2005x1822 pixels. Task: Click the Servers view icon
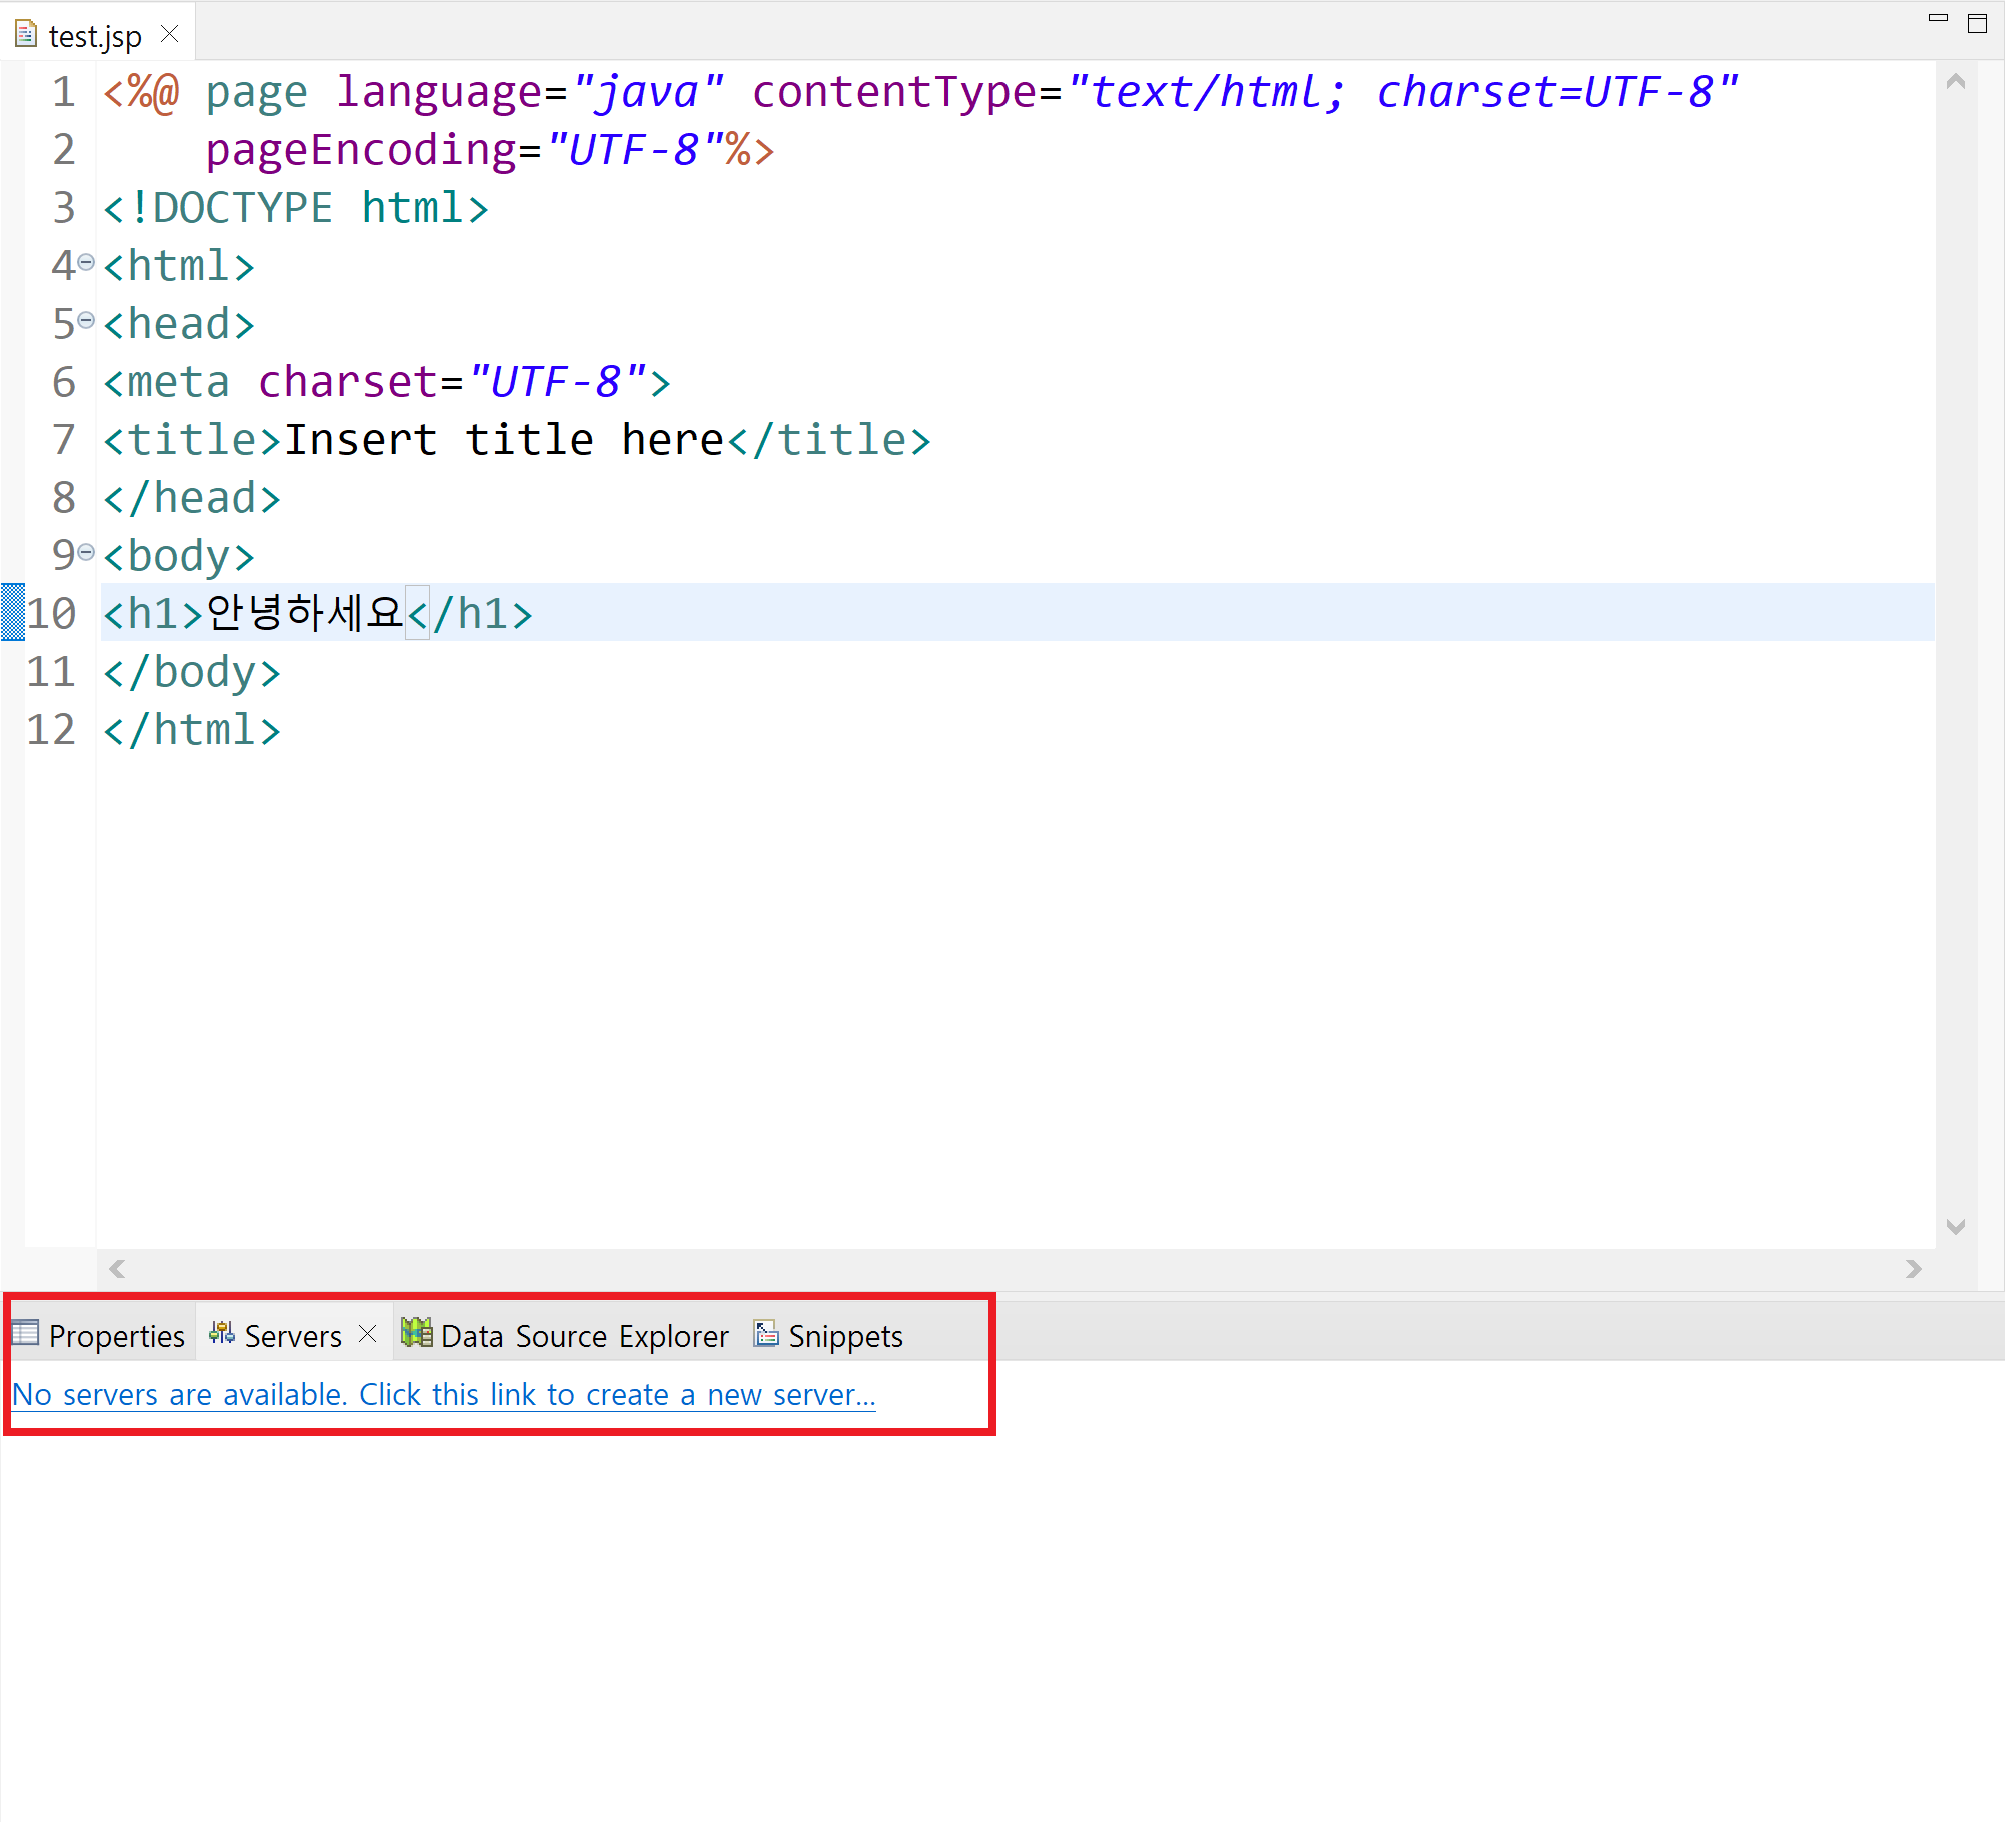(222, 1333)
